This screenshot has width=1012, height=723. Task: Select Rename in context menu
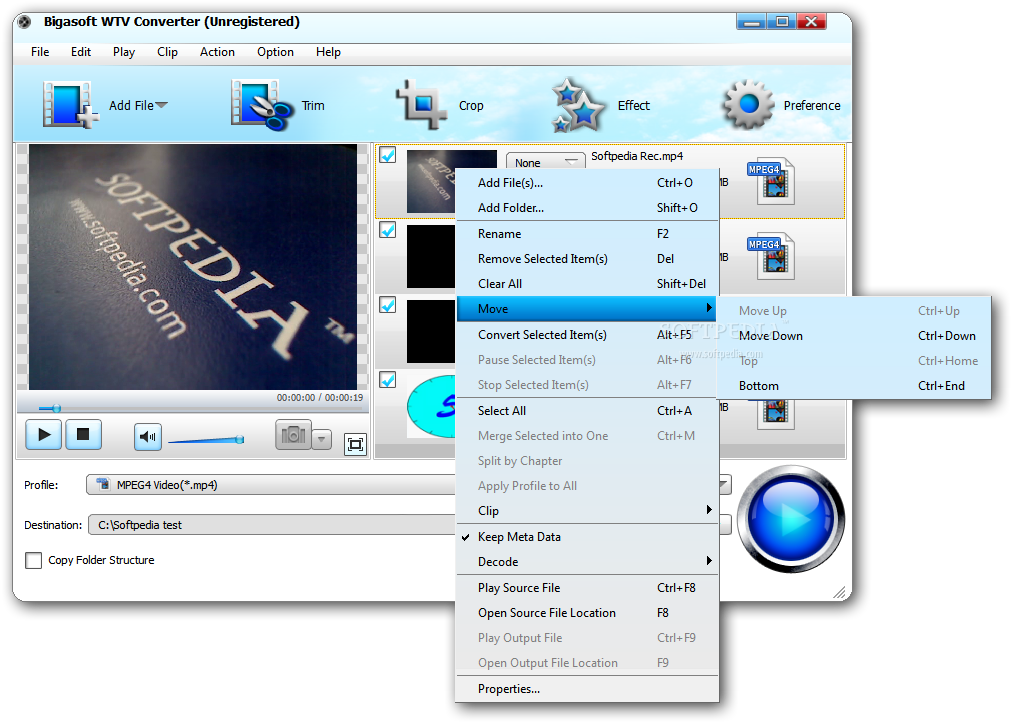587,234
